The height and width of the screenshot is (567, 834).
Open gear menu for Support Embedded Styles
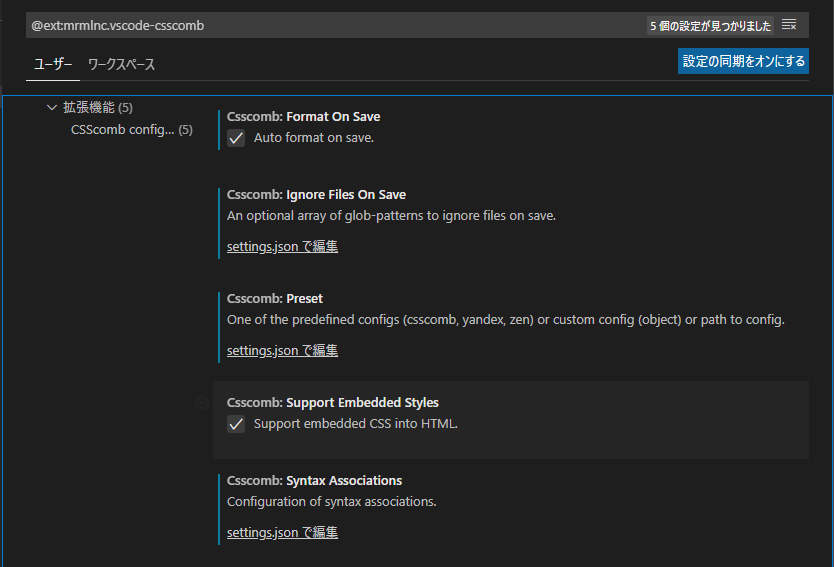[x=202, y=403]
